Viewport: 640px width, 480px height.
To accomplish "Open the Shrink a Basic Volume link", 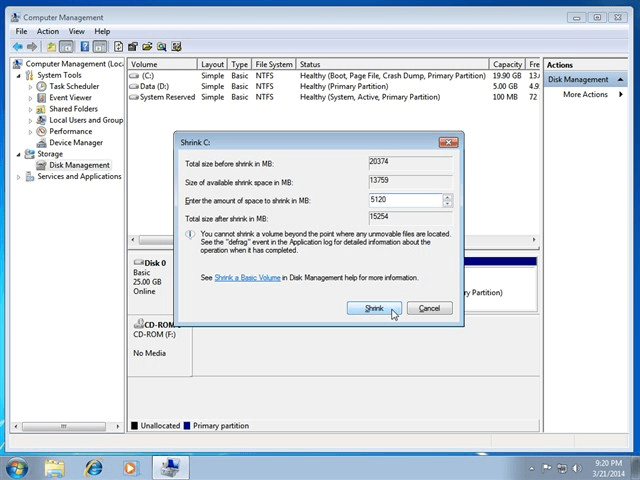I will click(247, 278).
